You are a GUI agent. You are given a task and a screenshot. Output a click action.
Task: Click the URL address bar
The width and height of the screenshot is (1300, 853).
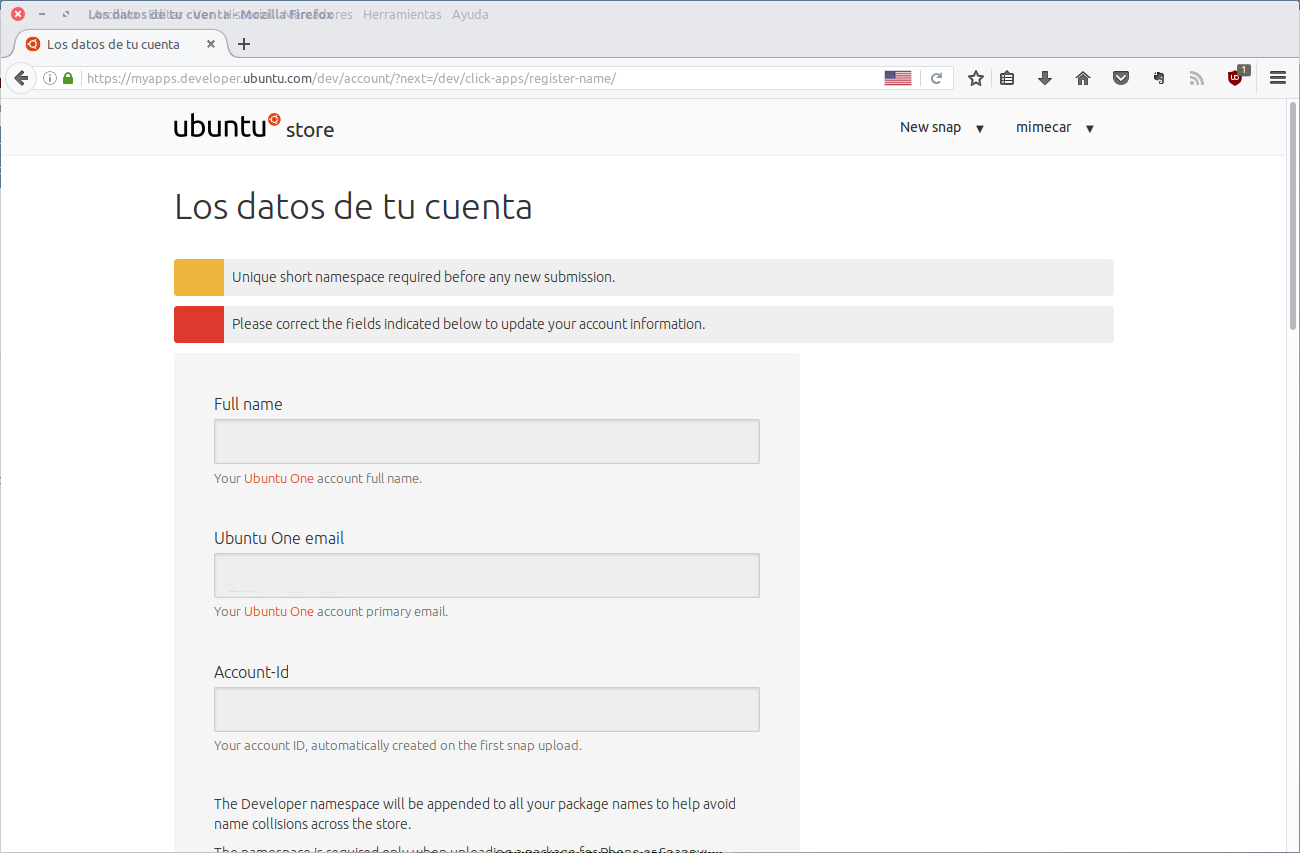pos(480,78)
